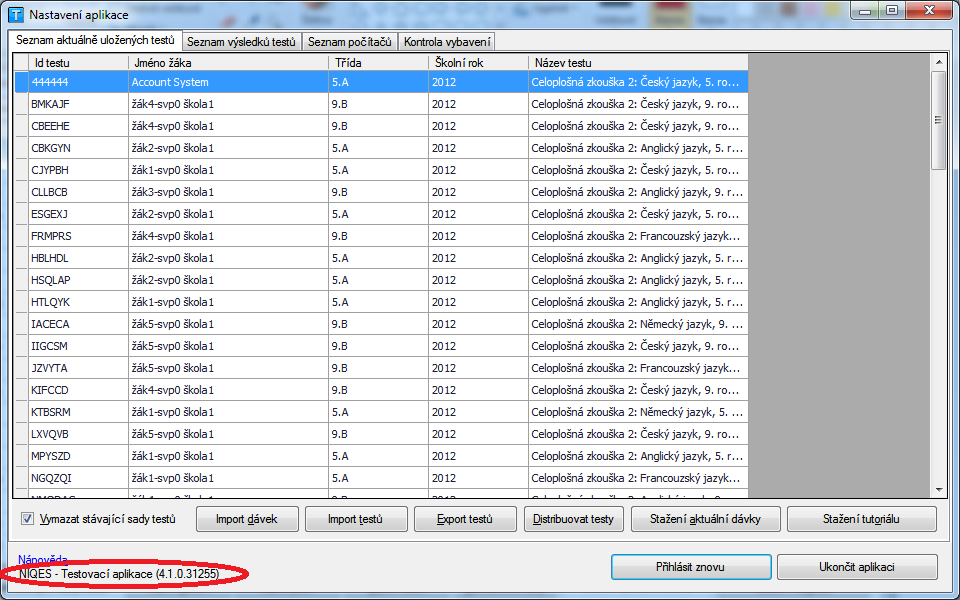The image size is (960, 600).
Task: Select row with test id IACECA
Action: click(x=381, y=324)
